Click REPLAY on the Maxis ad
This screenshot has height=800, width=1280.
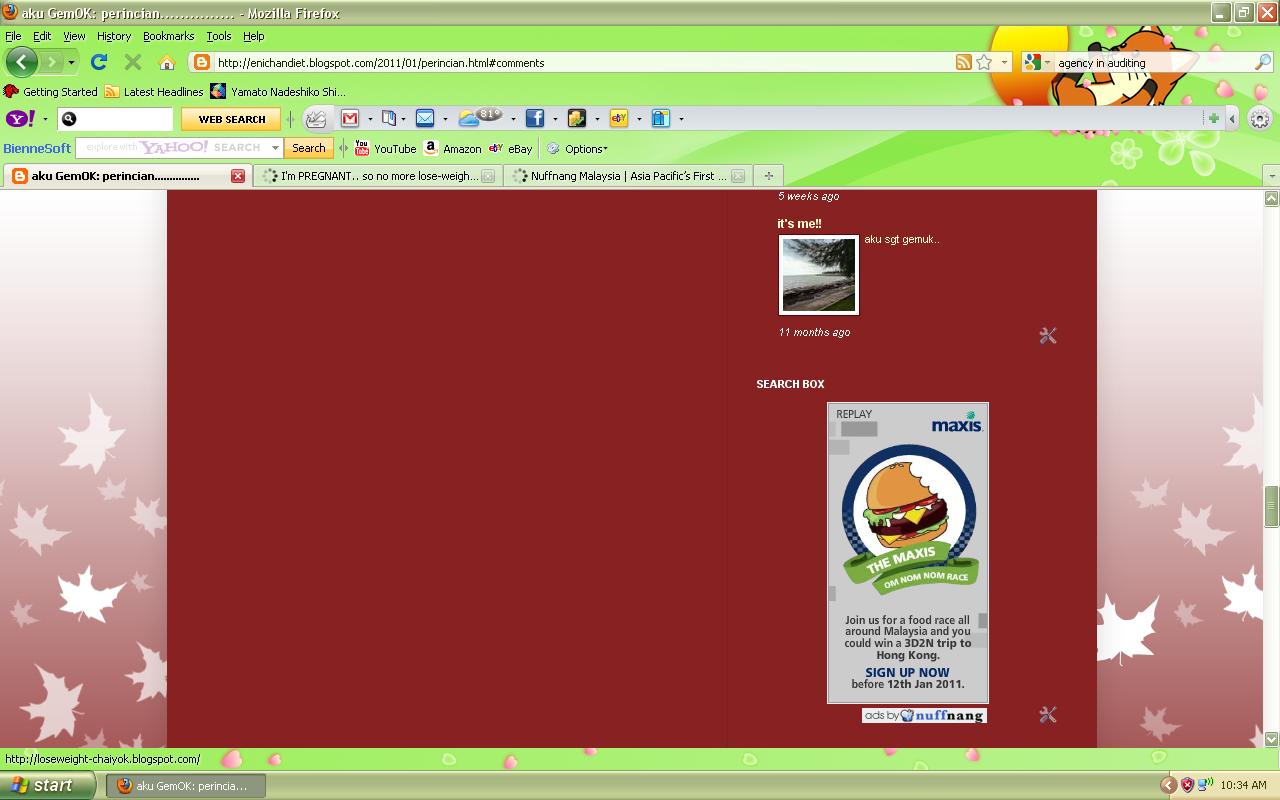(x=854, y=414)
